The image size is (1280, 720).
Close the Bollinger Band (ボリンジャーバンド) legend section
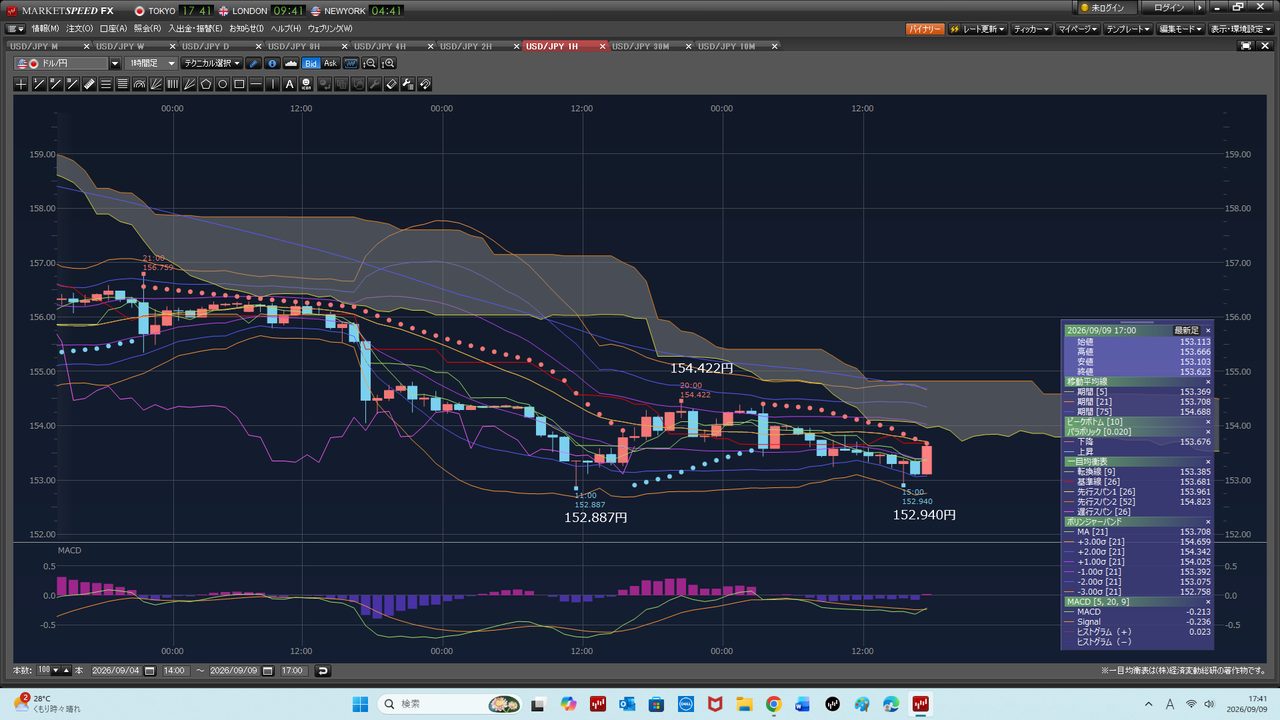coord(1207,521)
